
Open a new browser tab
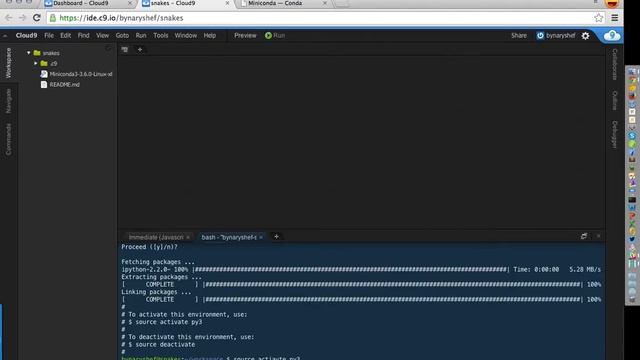342,4
